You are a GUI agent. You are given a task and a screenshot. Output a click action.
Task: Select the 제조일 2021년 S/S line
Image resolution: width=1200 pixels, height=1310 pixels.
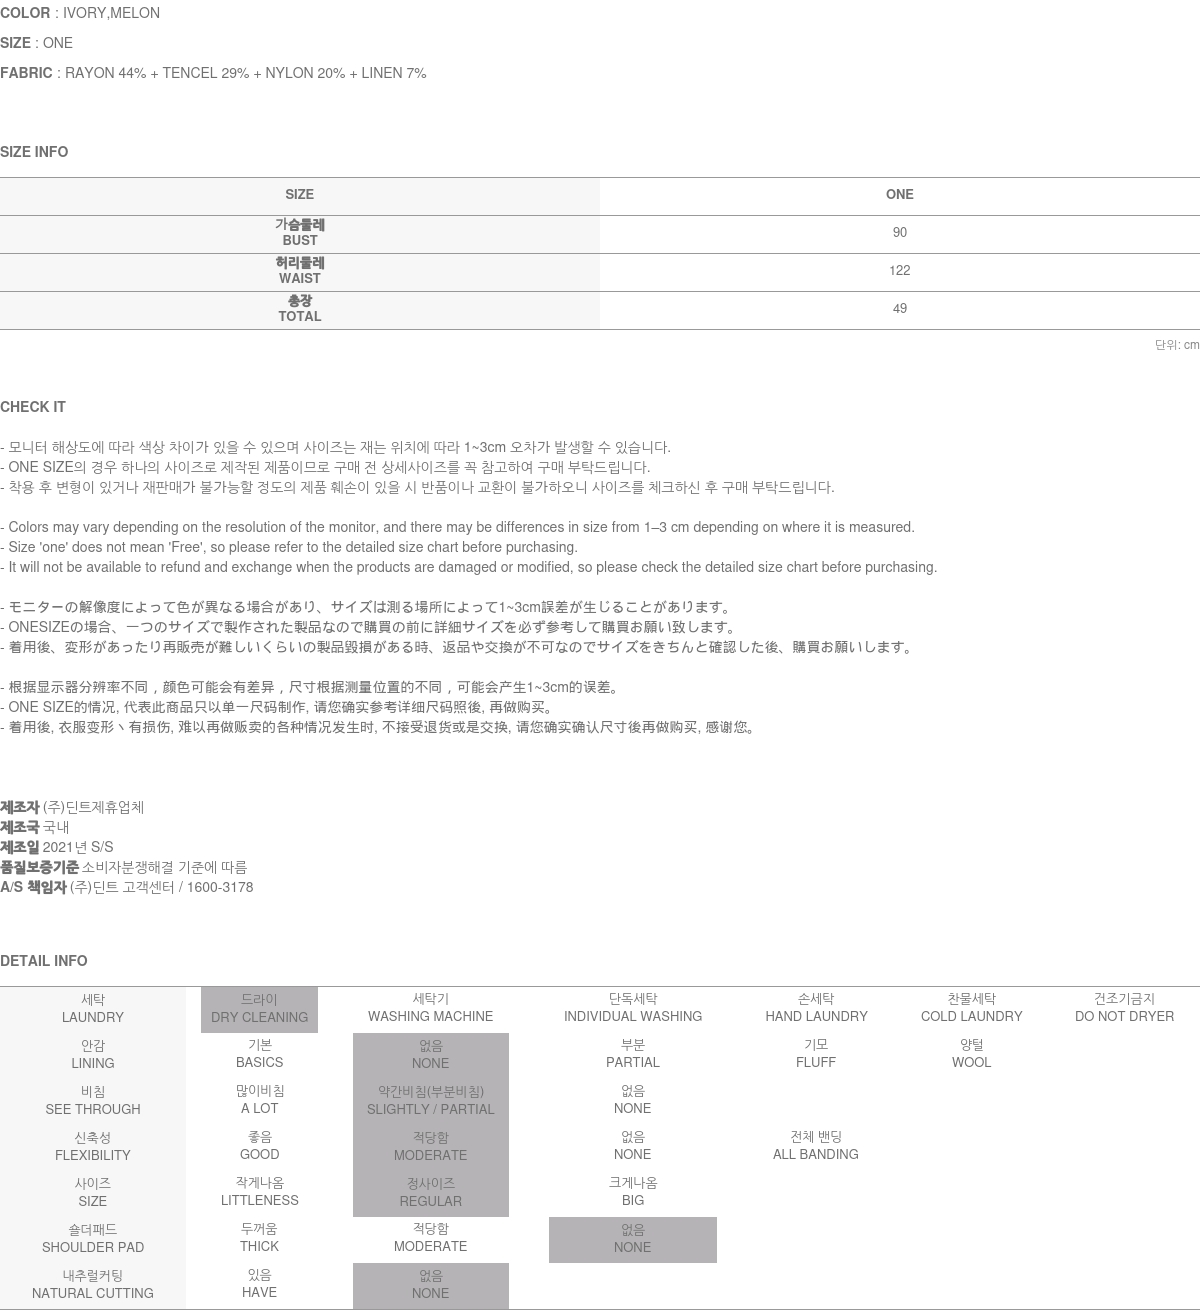(57, 847)
